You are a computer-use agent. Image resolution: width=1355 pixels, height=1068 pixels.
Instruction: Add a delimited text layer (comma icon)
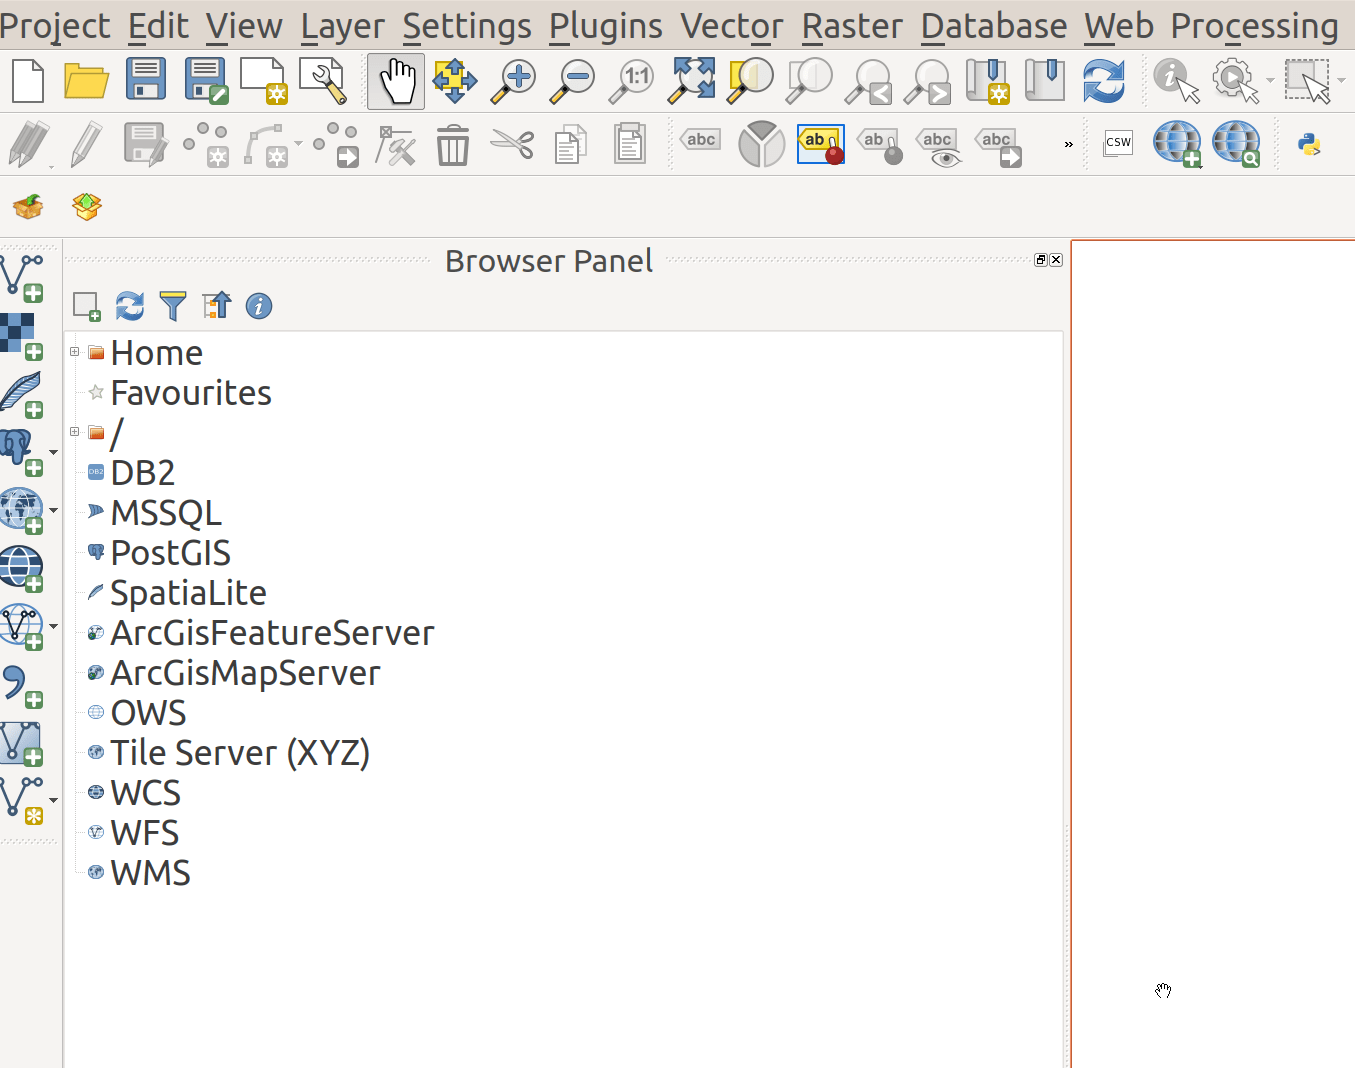click(21, 686)
